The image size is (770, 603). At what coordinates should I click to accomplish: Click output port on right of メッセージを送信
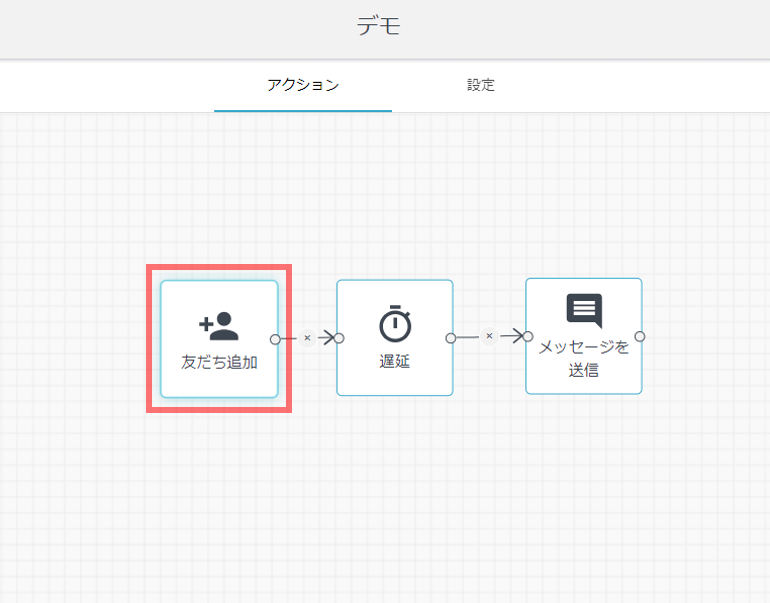coord(640,336)
